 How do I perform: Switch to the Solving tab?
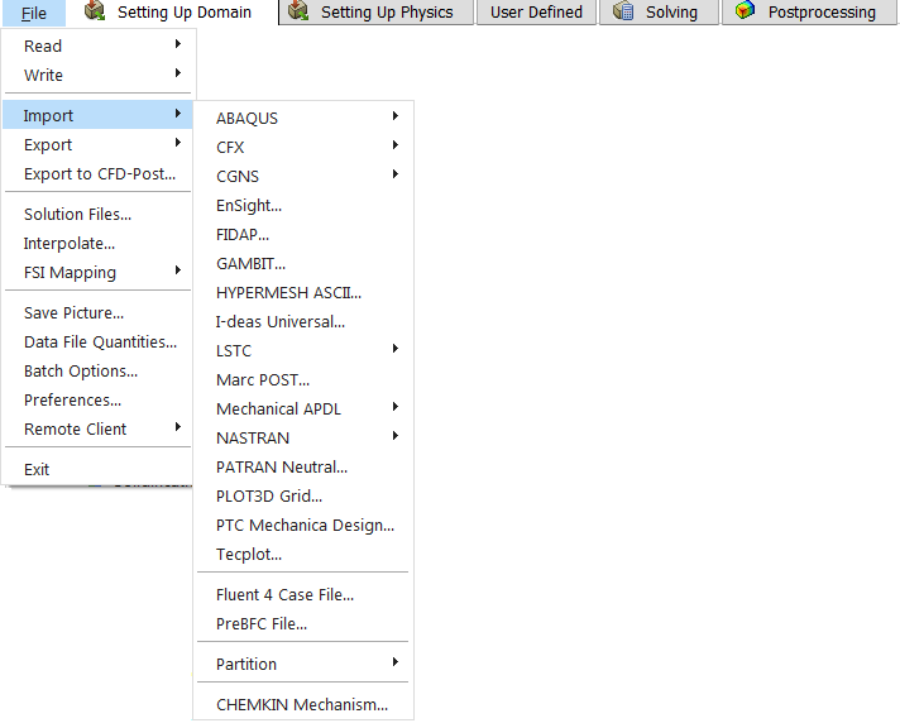click(659, 12)
